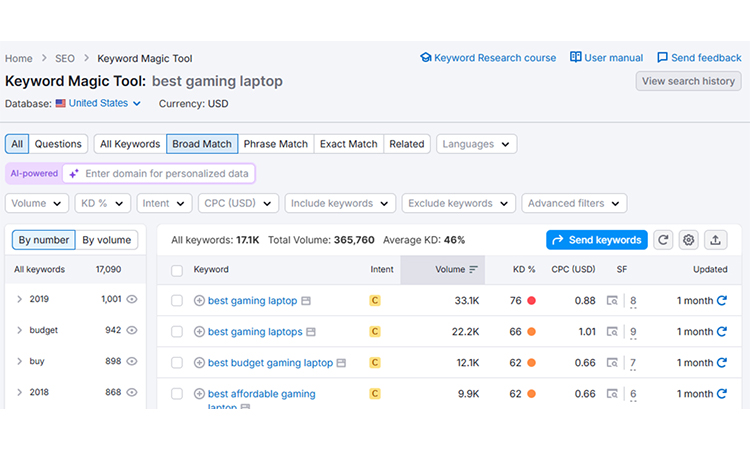The width and height of the screenshot is (750, 450).
Task: Switch to the Phrase Match tab
Action: tap(275, 144)
